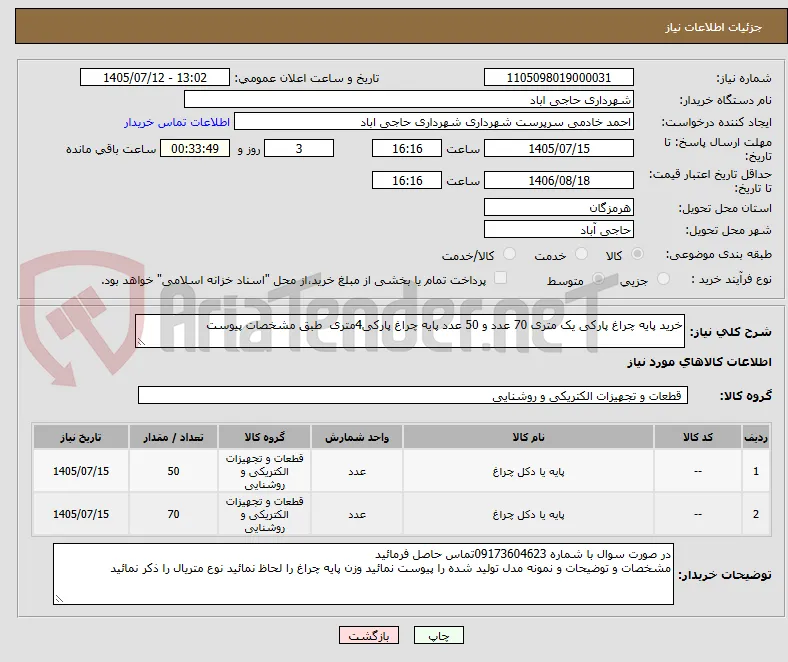Image resolution: width=788 pixels, height=662 pixels.
Task: Click row 2 goods group cell
Action: pyautogui.click(x=264, y=514)
